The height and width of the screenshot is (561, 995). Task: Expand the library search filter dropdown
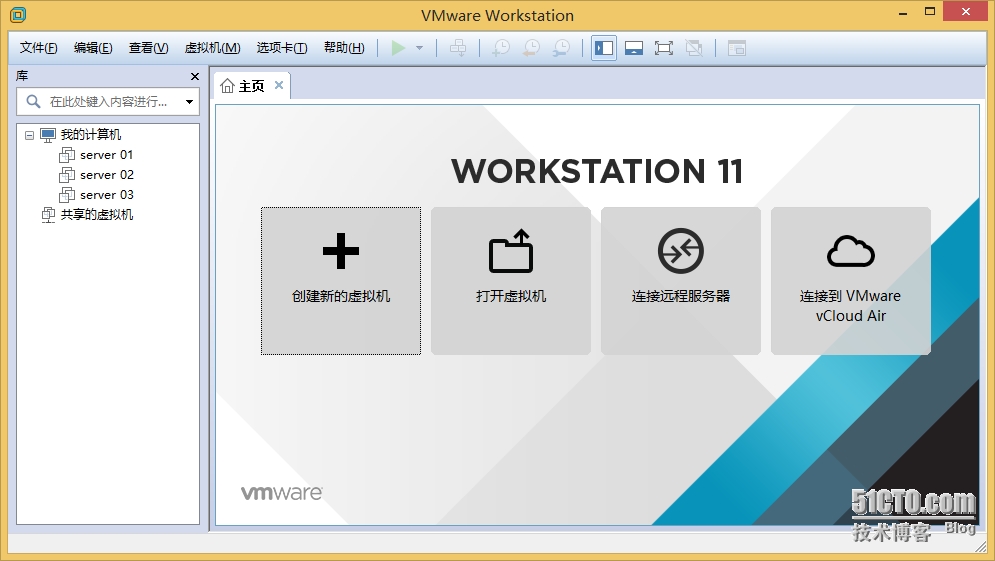[x=189, y=102]
